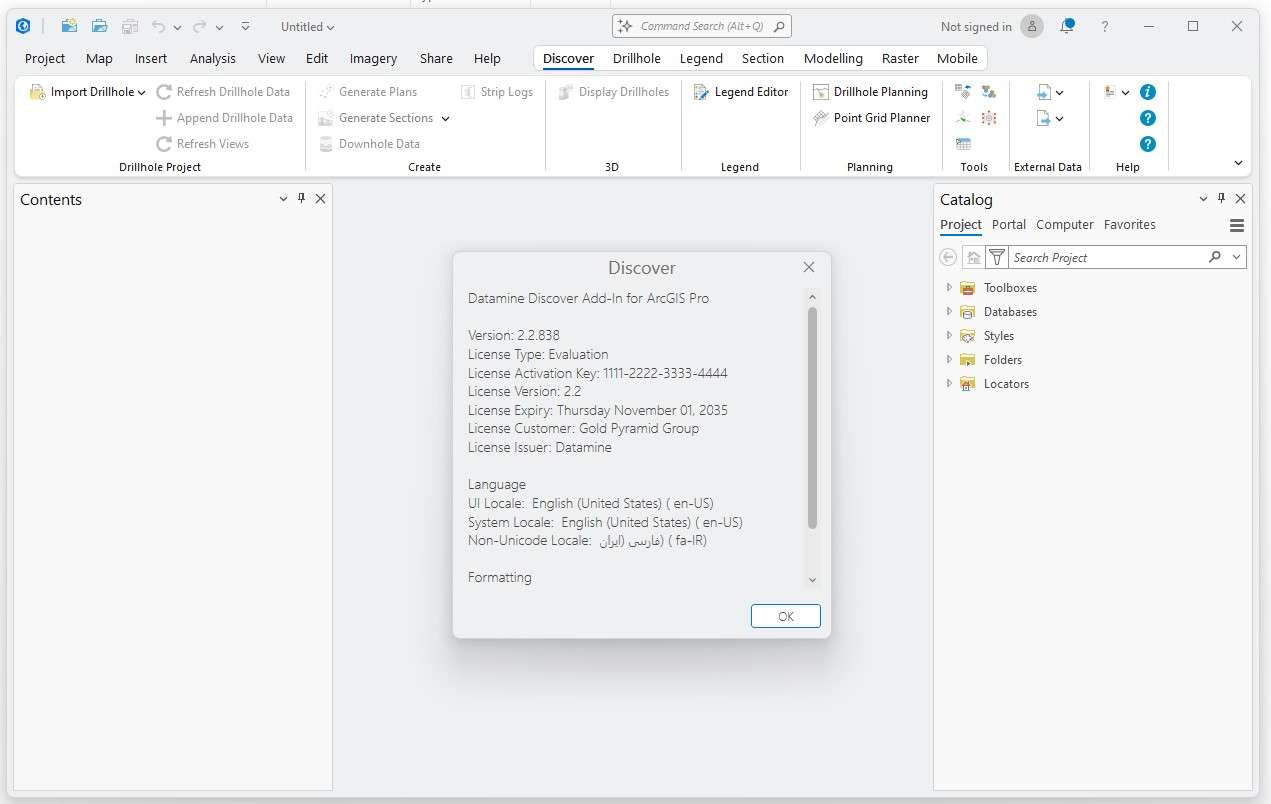Expand the Toolboxes tree node
The image size is (1271, 804).
pyautogui.click(x=949, y=288)
